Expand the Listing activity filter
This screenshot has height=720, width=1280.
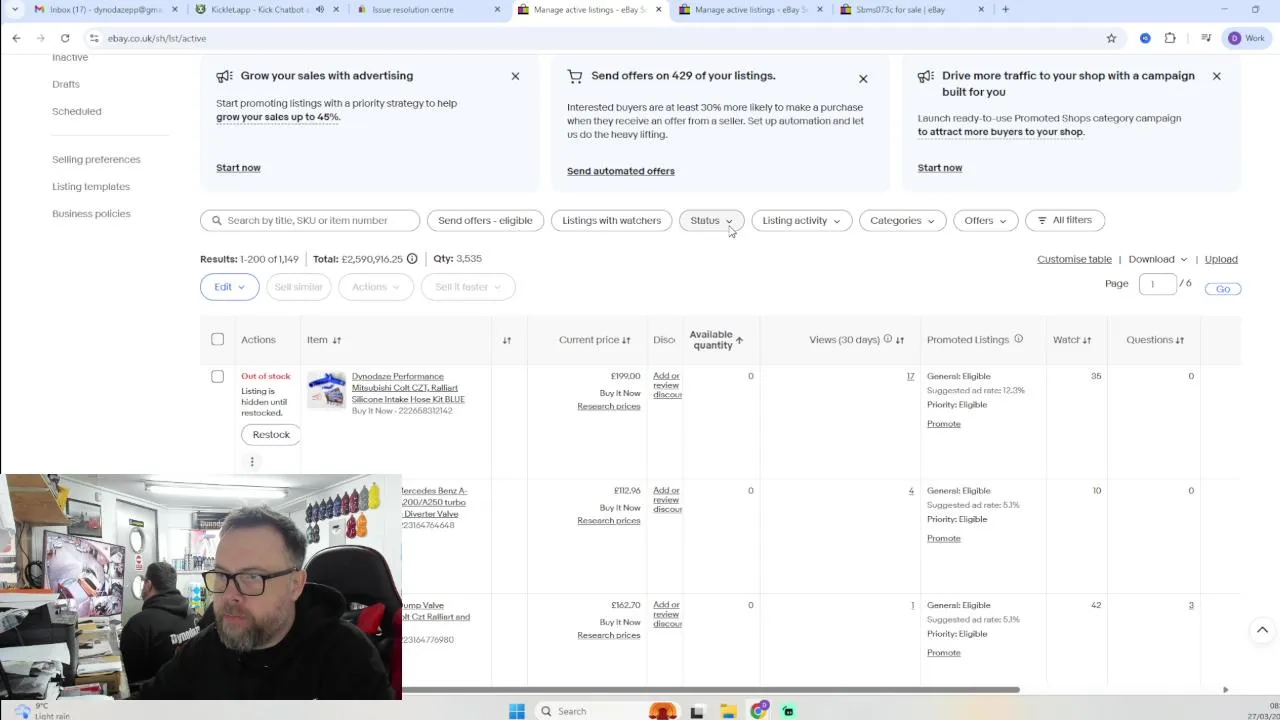[x=801, y=220]
